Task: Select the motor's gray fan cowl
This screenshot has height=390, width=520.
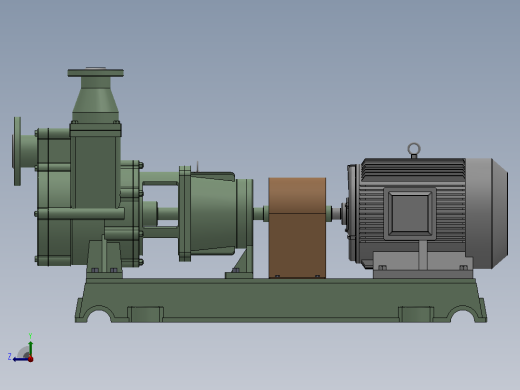Action: [487, 213]
